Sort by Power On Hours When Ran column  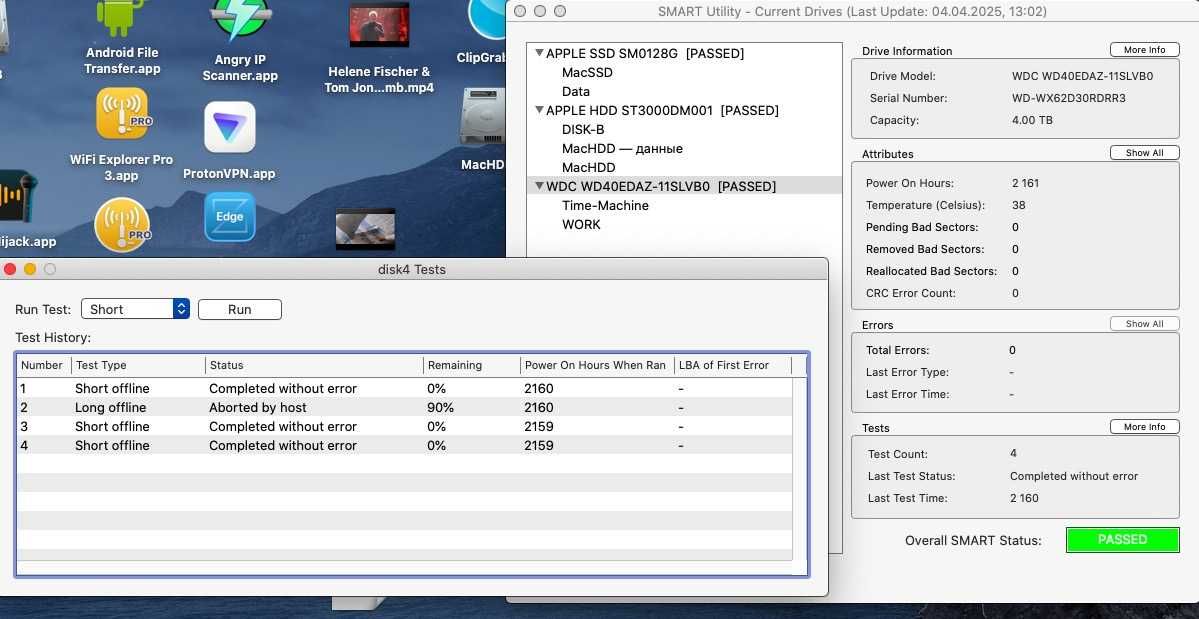point(597,365)
